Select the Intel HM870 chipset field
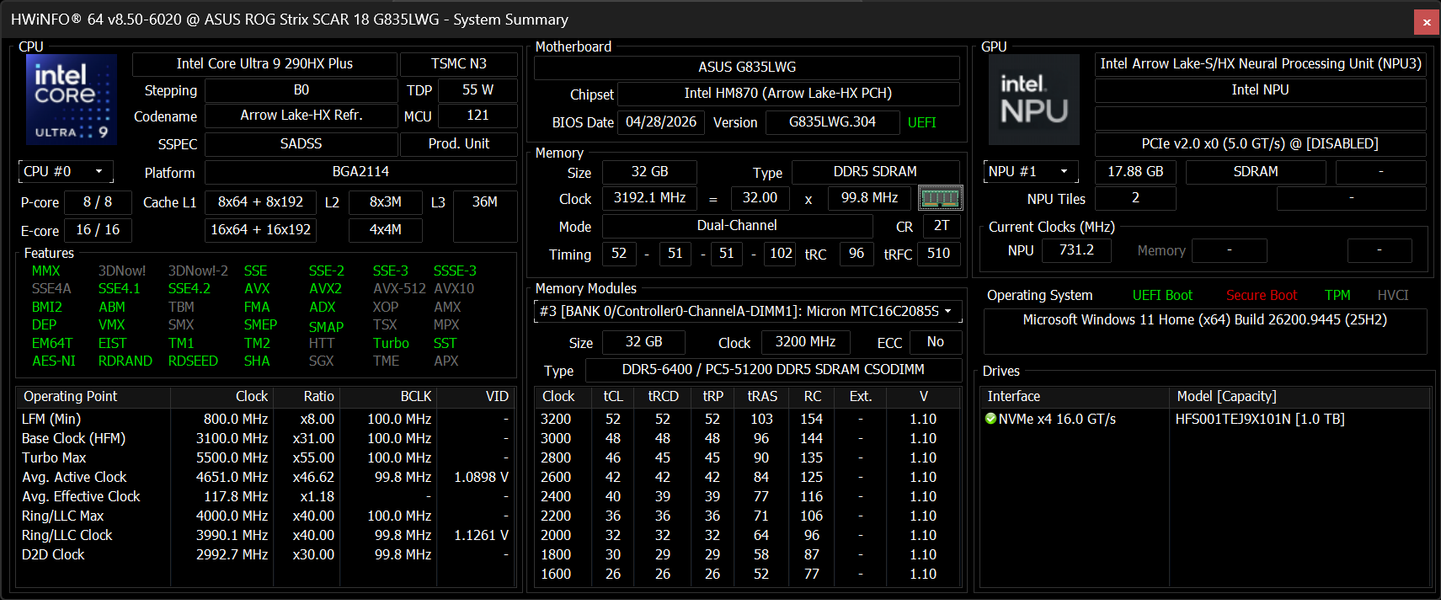This screenshot has width=1441, height=600. point(788,94)
